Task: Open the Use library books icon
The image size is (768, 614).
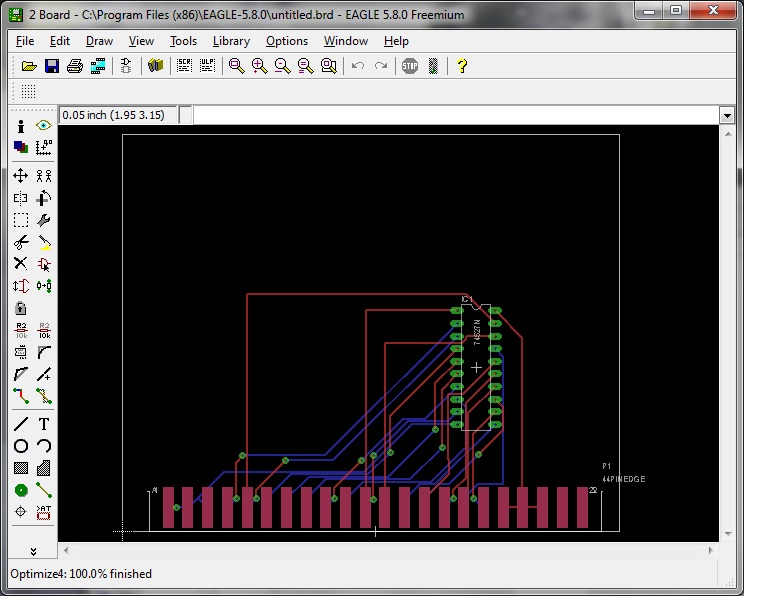Action: (155, 66)
